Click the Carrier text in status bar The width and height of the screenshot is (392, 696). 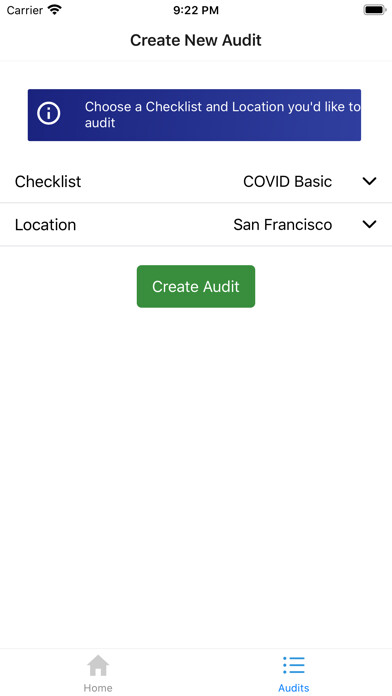click(25, 10)
